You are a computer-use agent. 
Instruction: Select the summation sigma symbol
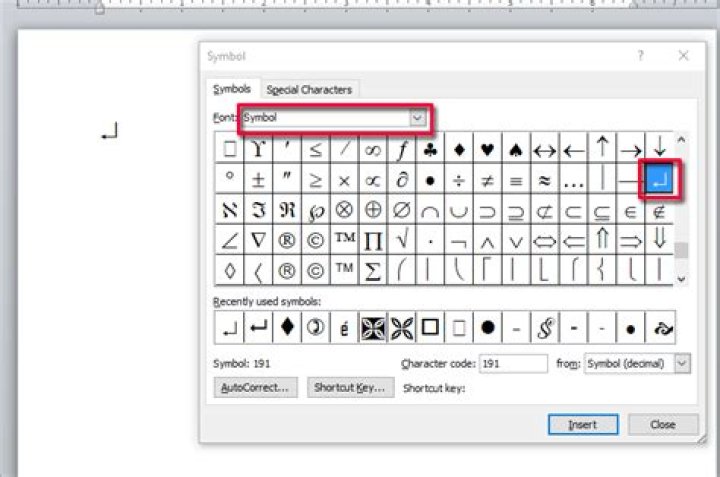coord(373,270)
